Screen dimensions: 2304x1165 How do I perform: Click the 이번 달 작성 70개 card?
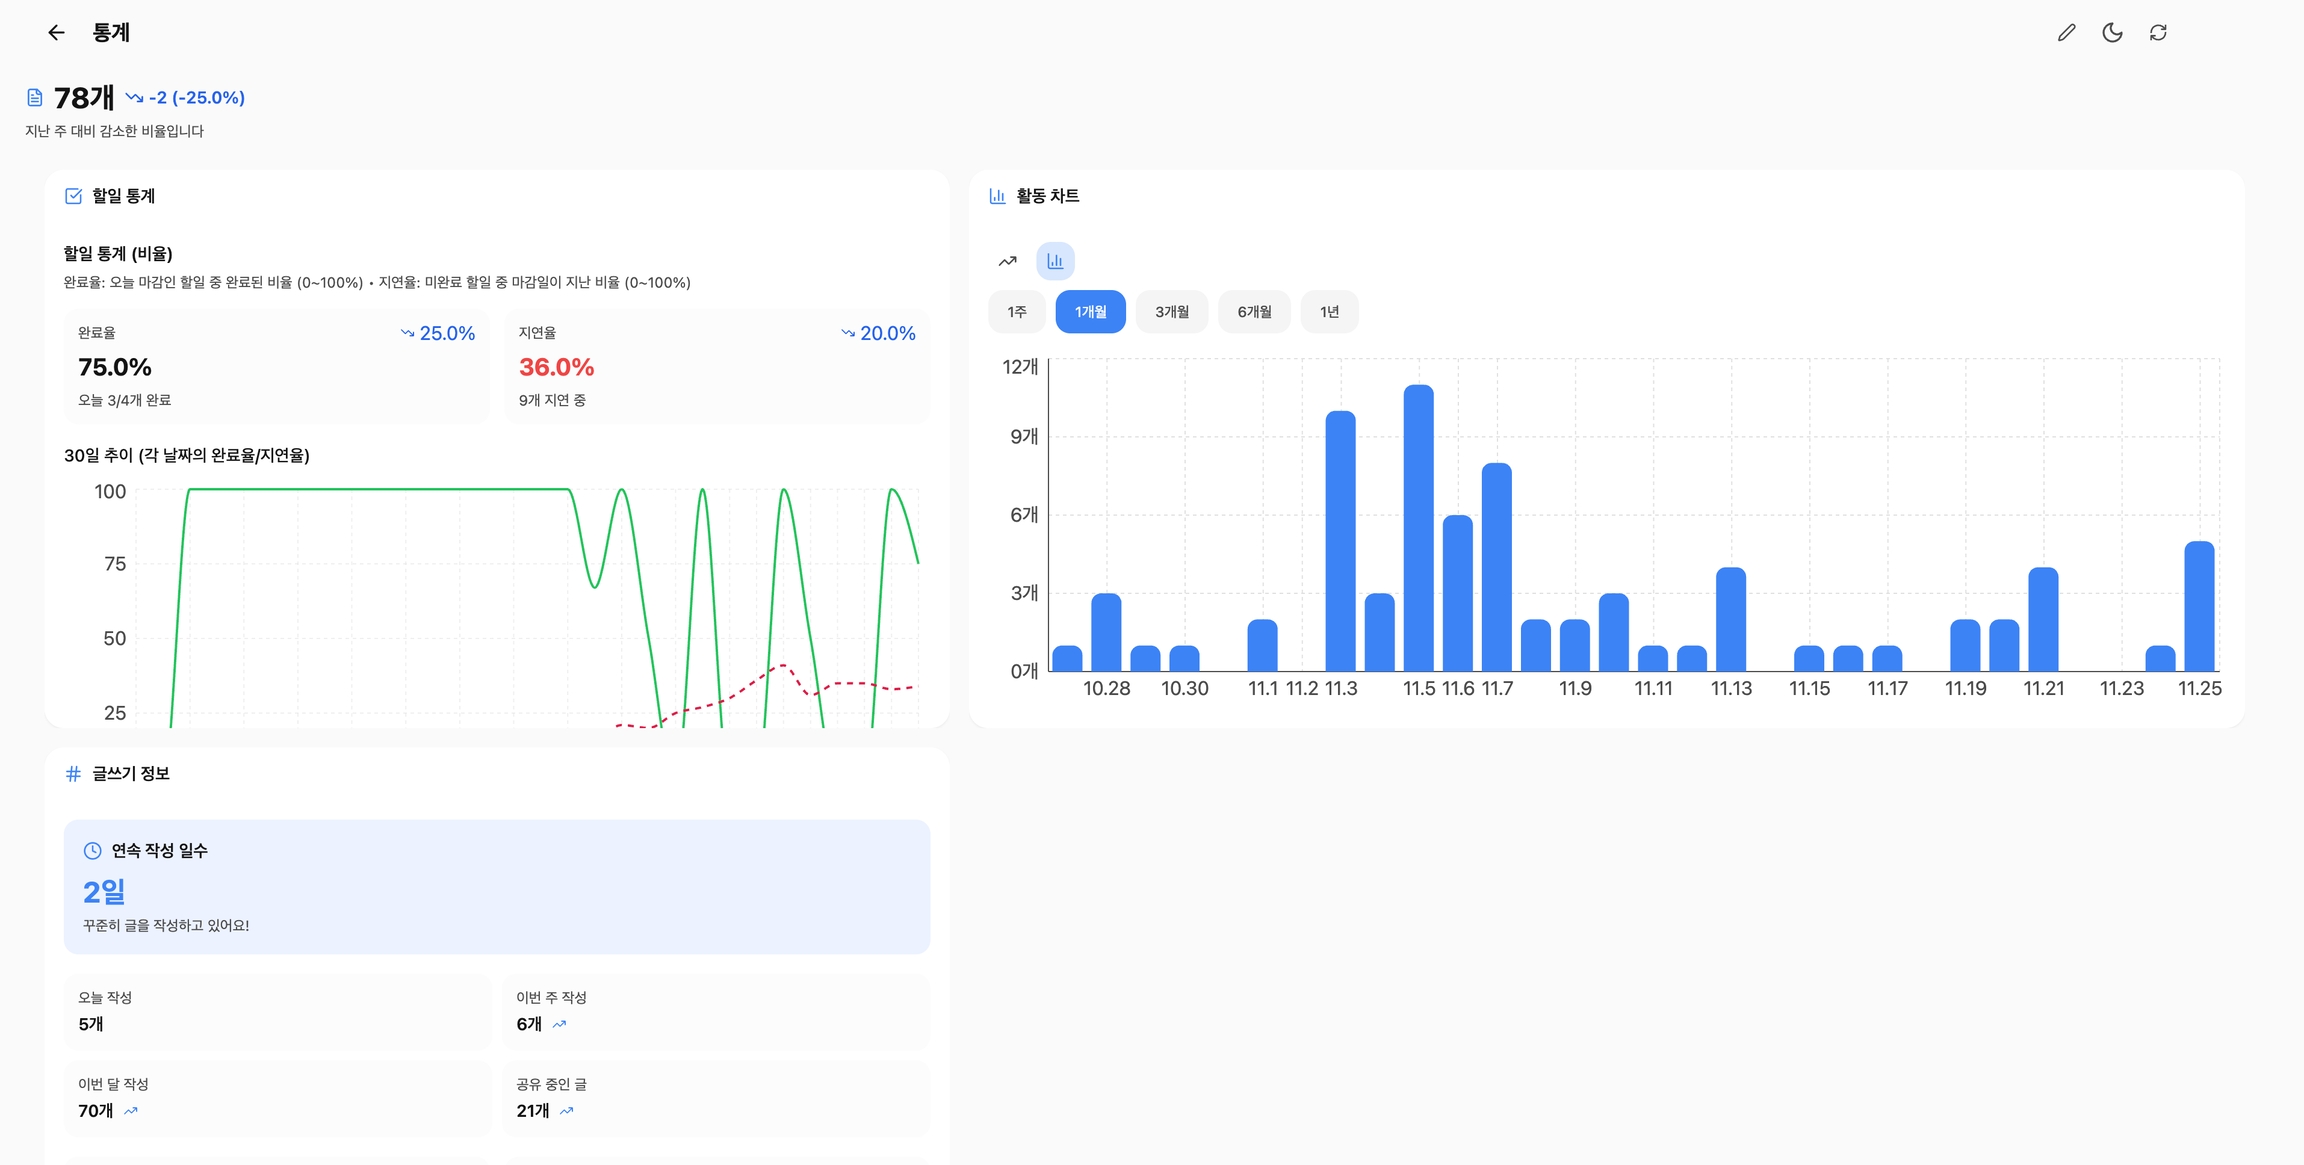pyautogui.click(x=276, y=1098)
